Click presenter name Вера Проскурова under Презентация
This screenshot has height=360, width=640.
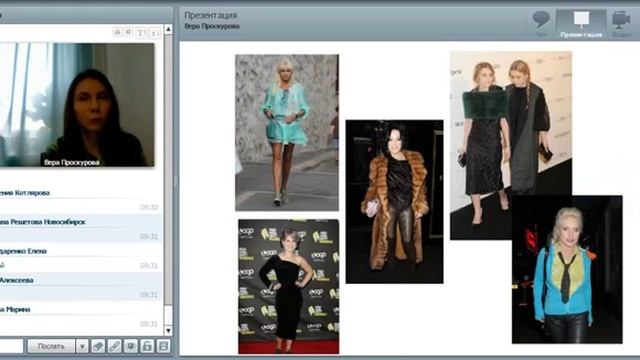tap(212, 26)
